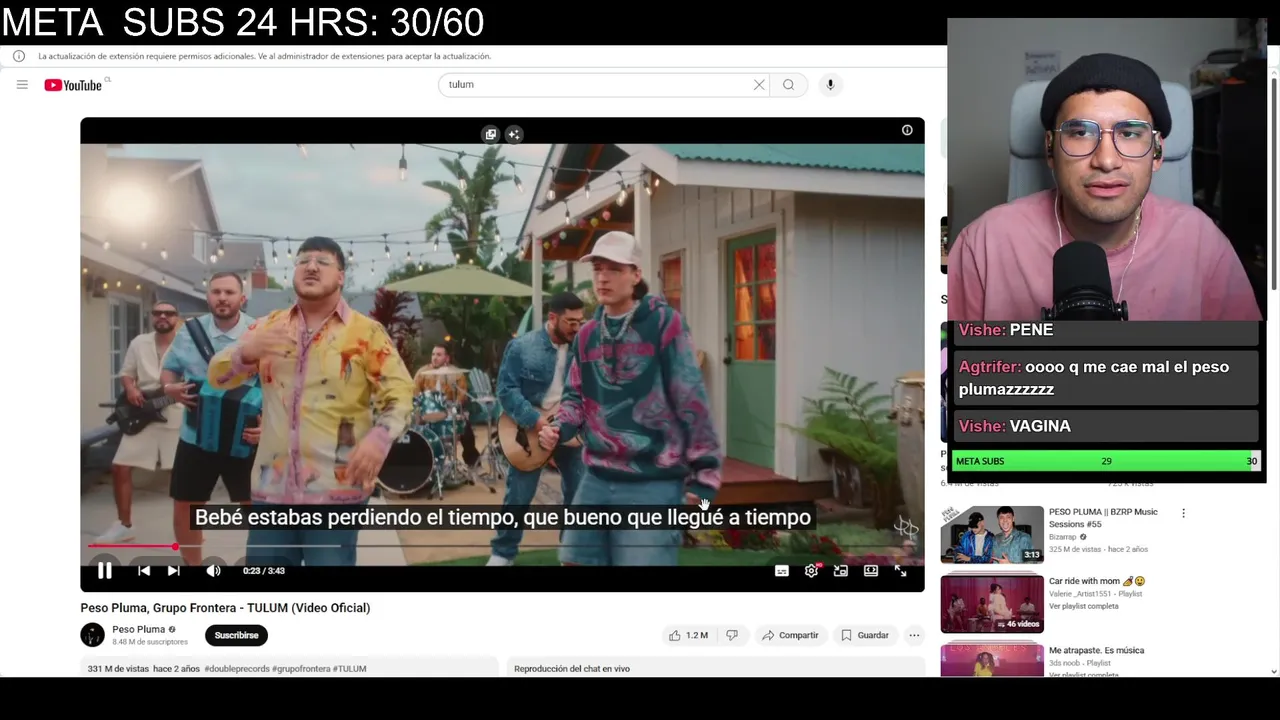Subscribe with the Suscribirse button
1280x720 pixels.
pyautogui.click(x=237, y=635)
